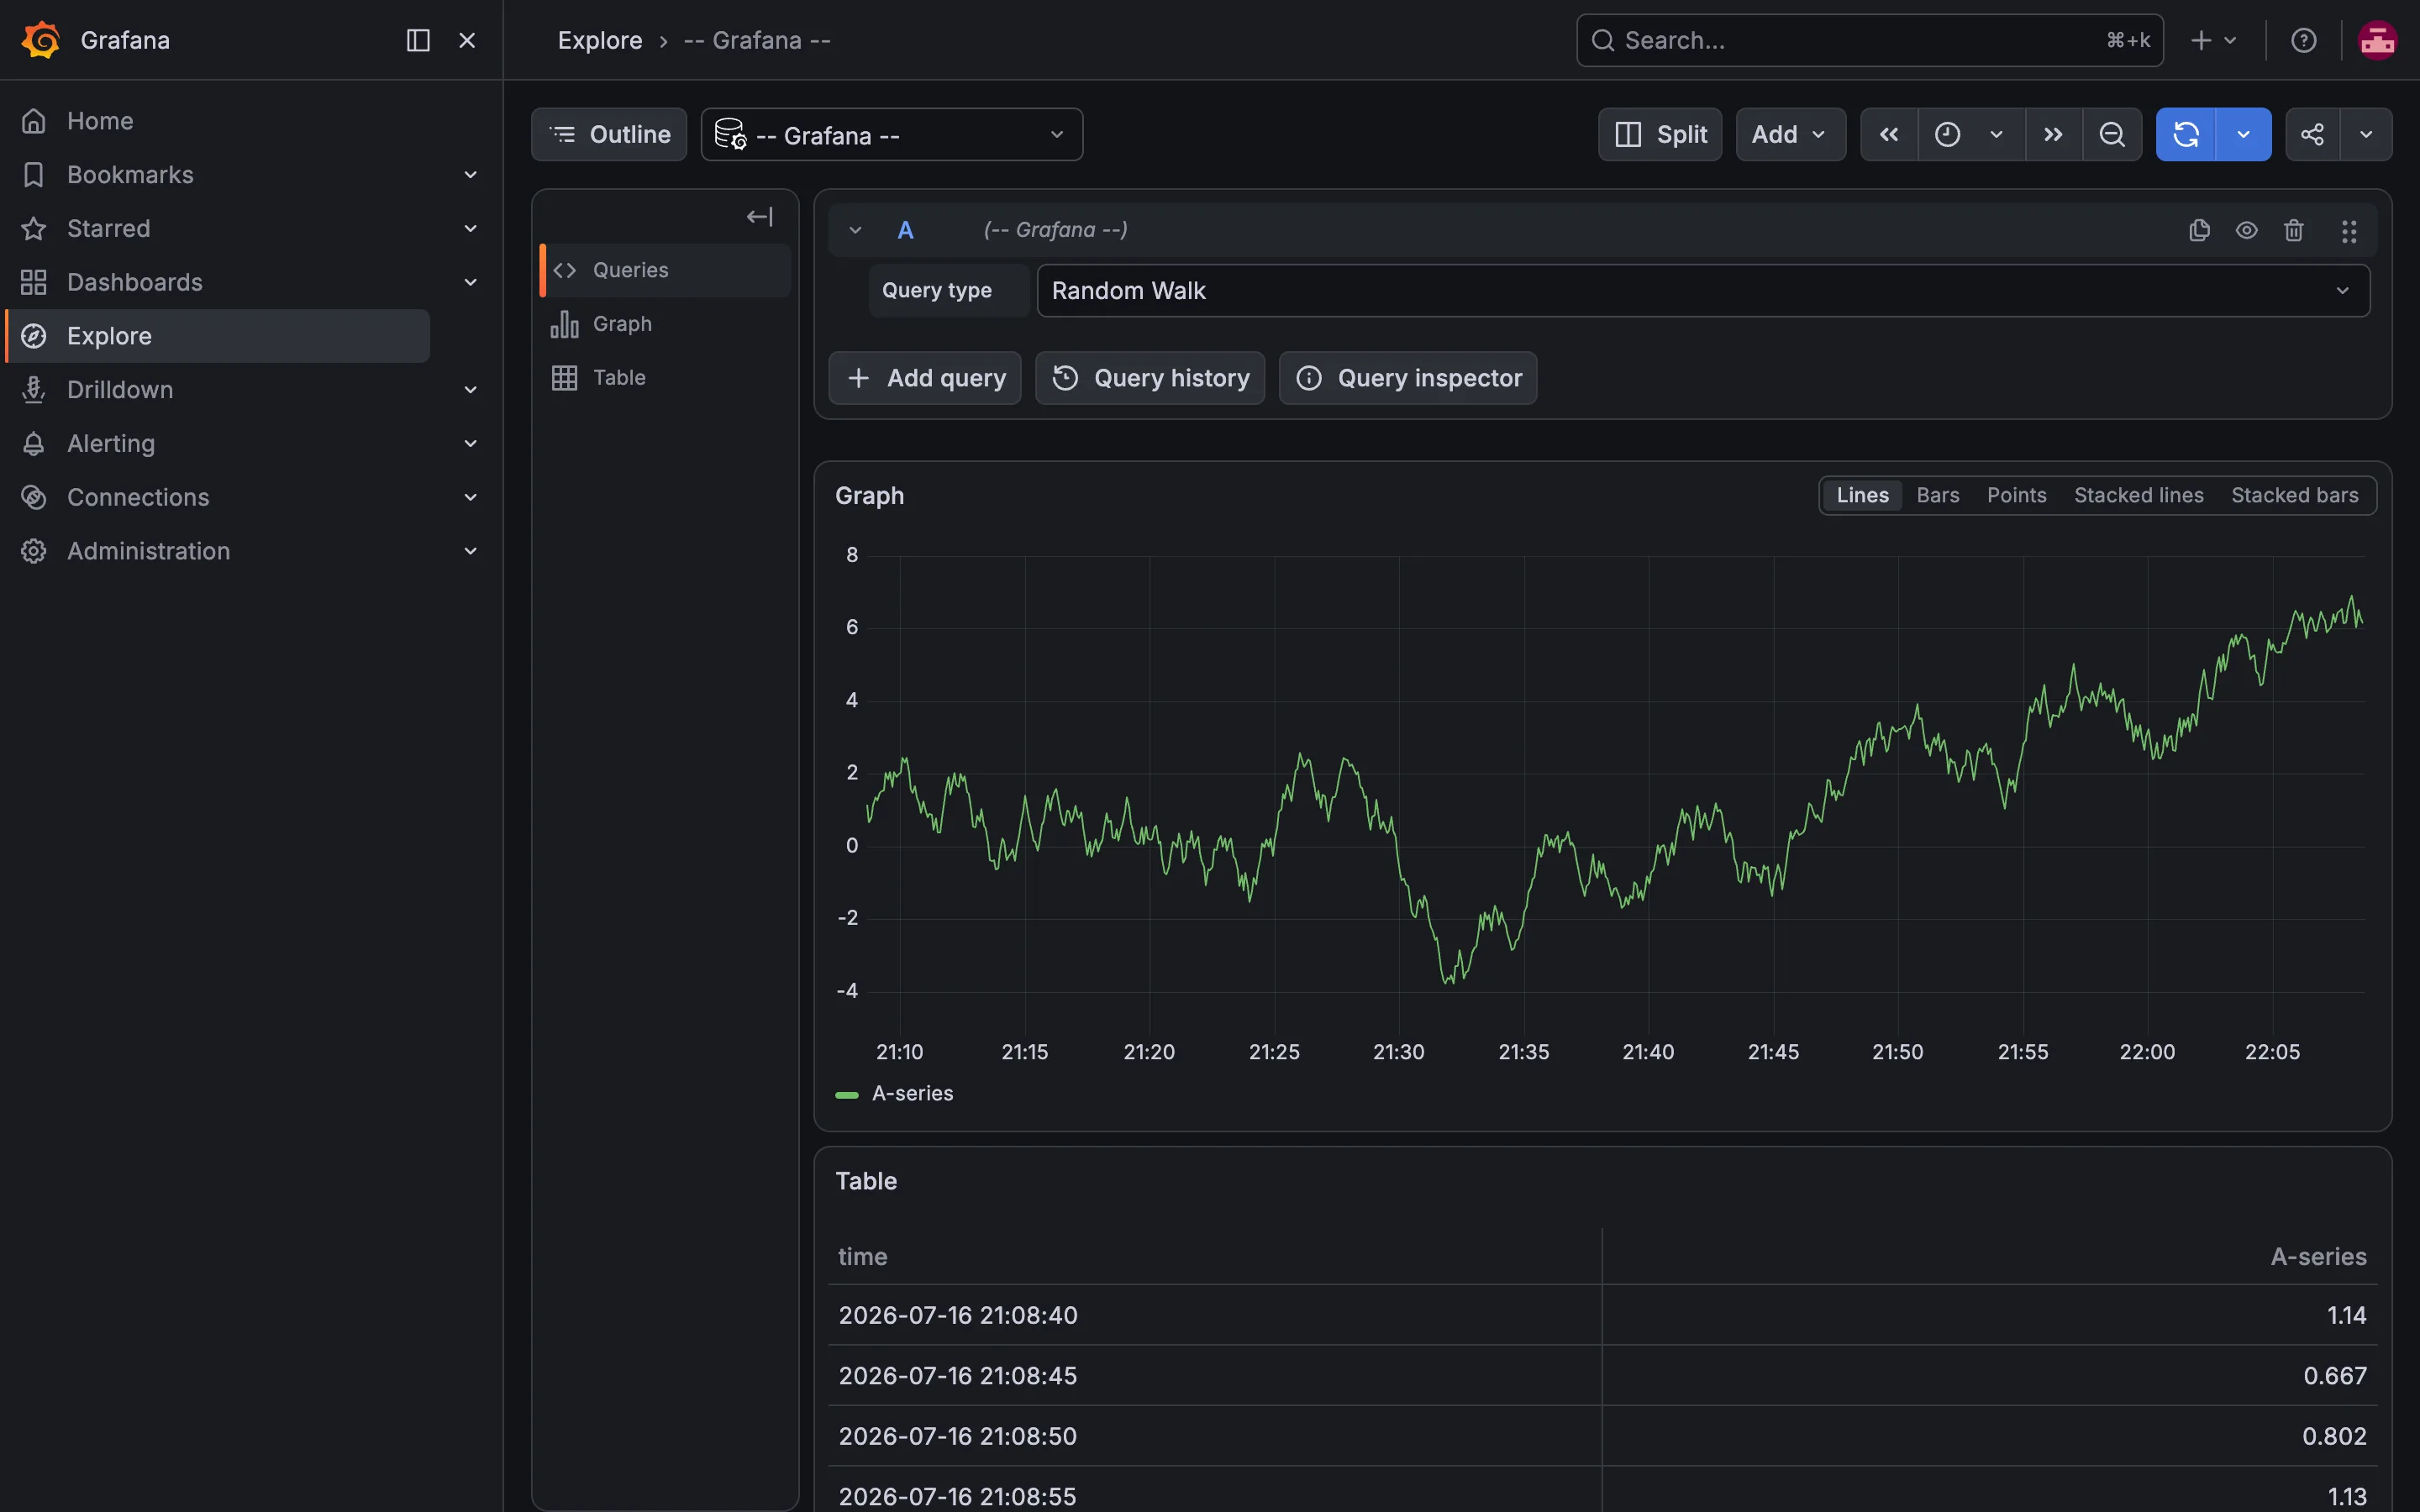Select Queries in the outline
Viewport: 2420px width, 1512px height.
(665, 270)
